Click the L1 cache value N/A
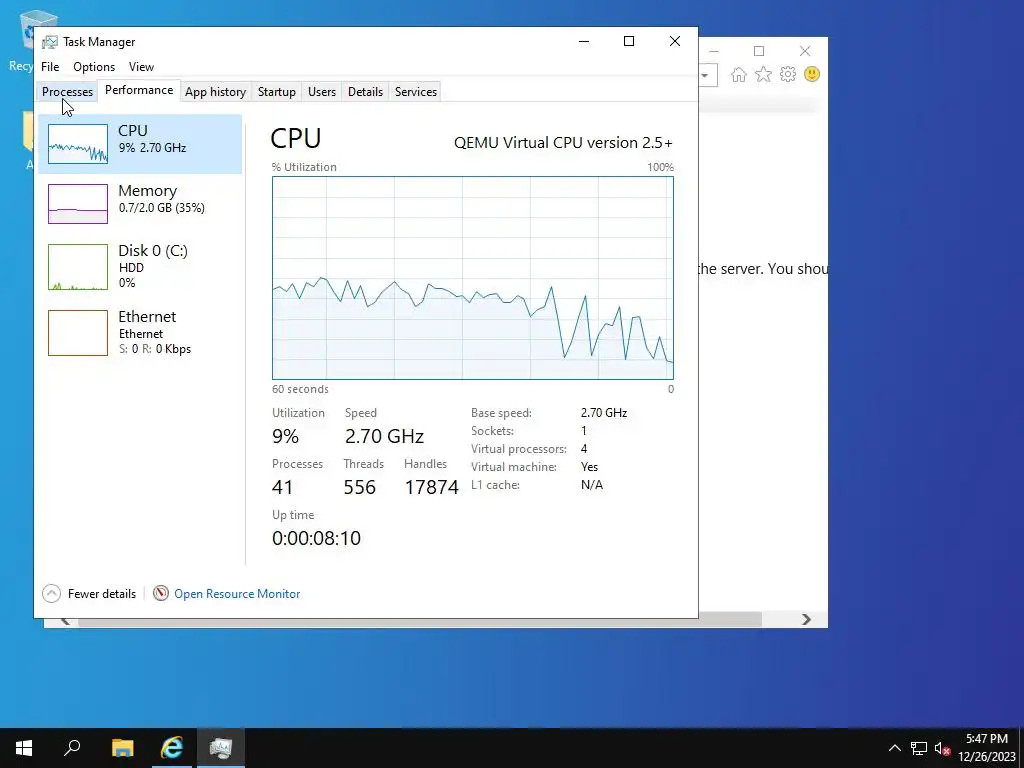The height and width of the screenshot is (768, 1024). point(592,485)
